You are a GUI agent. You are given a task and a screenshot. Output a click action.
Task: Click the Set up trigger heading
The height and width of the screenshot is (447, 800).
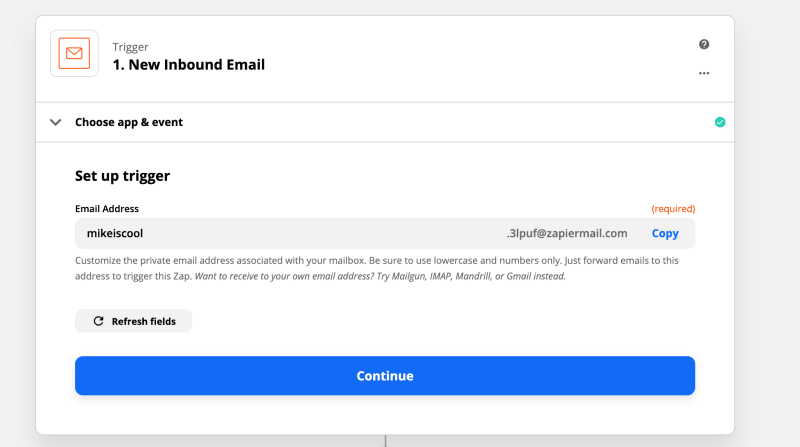click(122, 176)
